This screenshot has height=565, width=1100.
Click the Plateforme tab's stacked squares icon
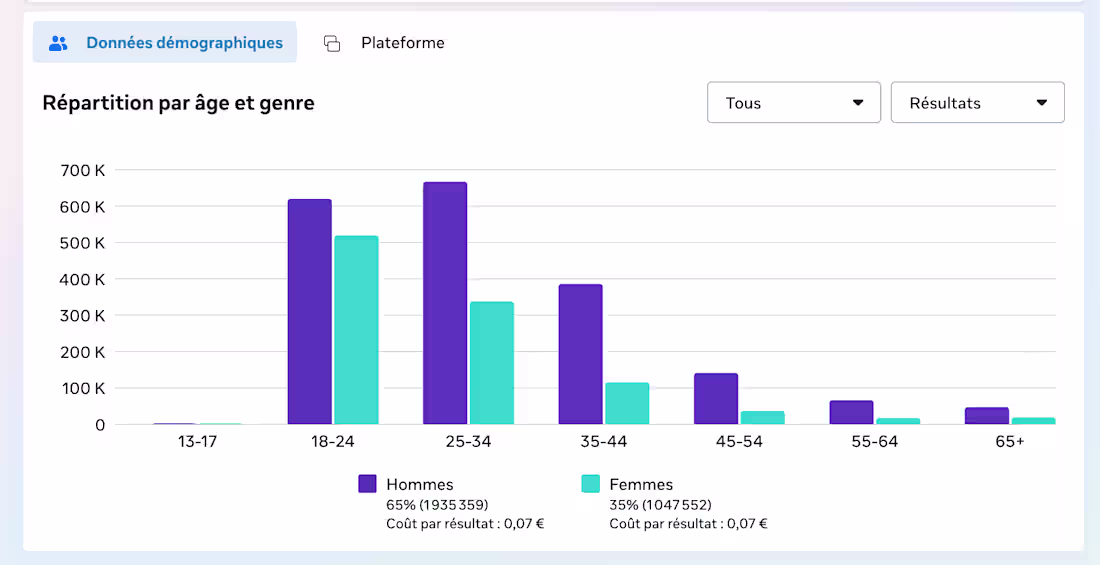click(332, 44)
